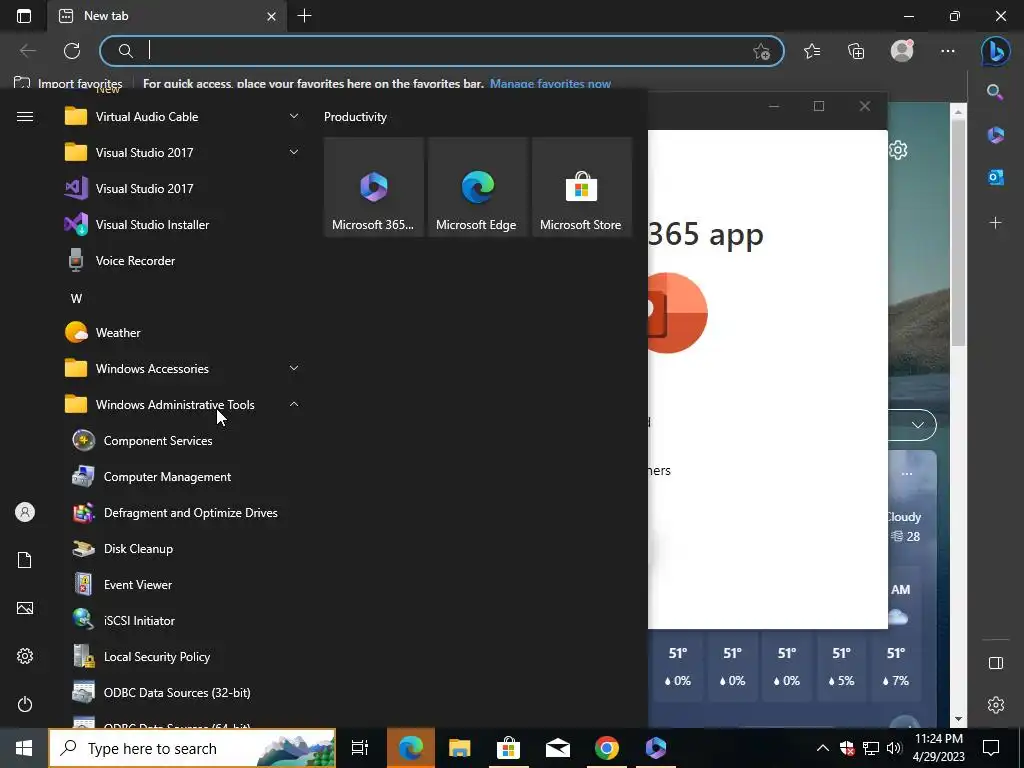Open page settings gear on new tab

pyautogui.click(x=899, y=150)
